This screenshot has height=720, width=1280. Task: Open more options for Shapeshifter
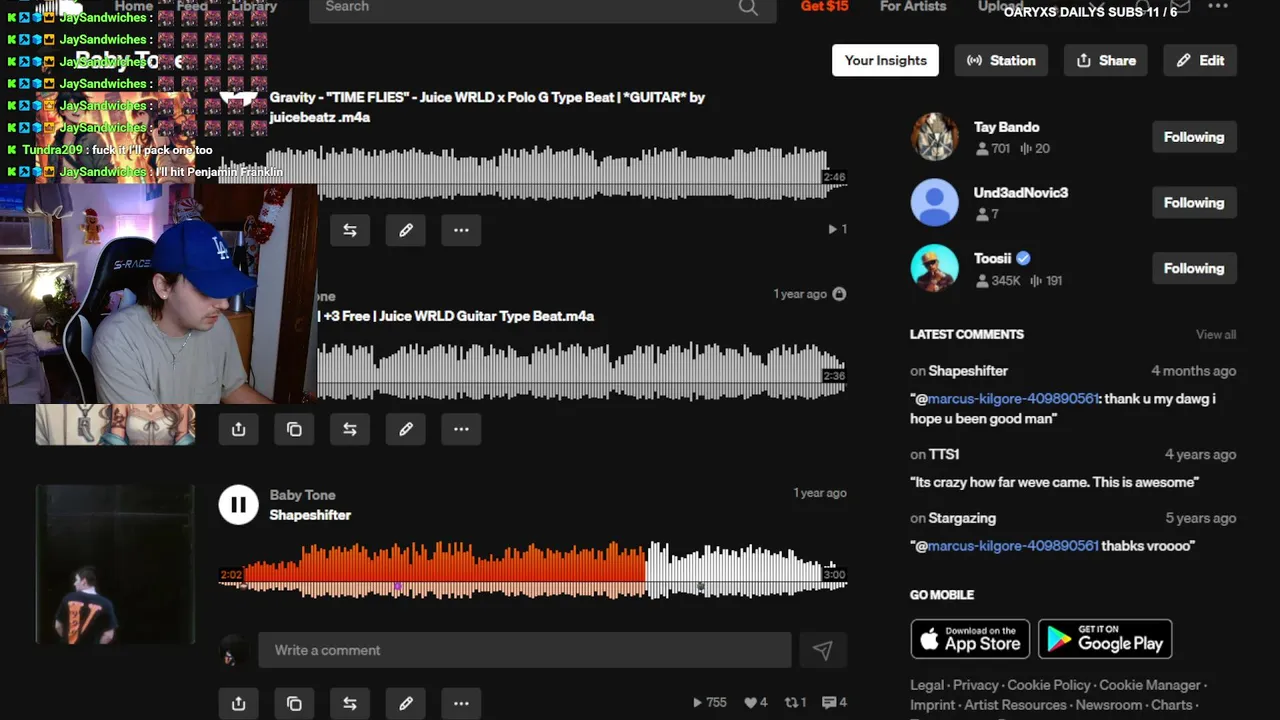coord(461,703)
